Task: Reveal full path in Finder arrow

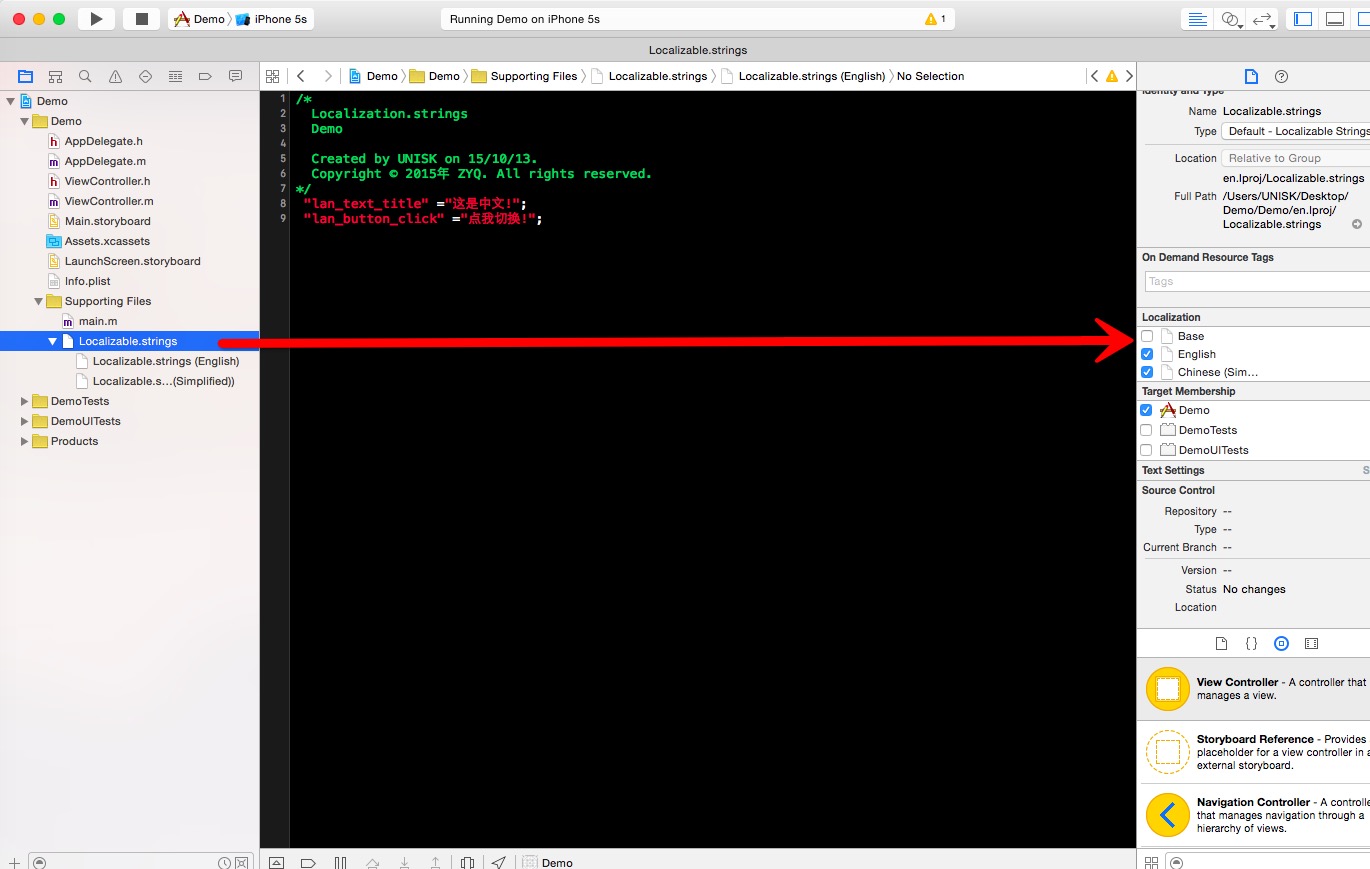Action: (x=1357, y=224)
